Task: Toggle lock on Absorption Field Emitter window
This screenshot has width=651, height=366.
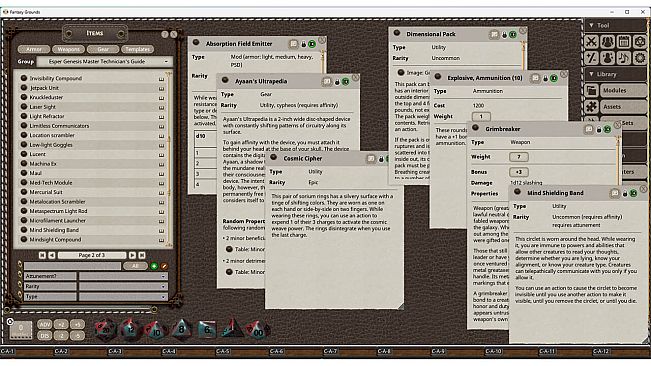Action: (x=303, y=44)
